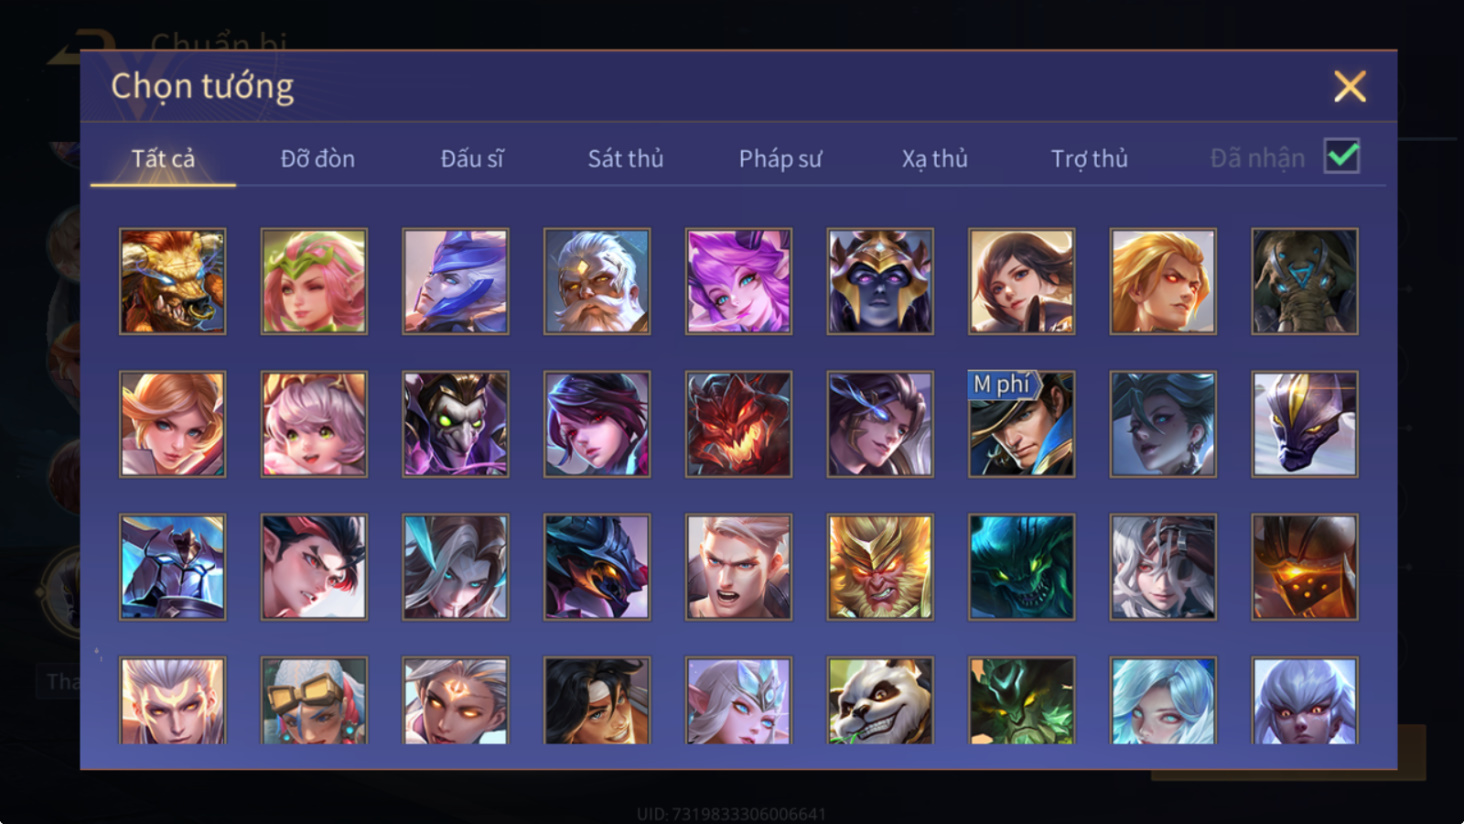1464x824 pixels.
Task: Choose the goggles-wearing hero portrait
Action: click(314, 701)
